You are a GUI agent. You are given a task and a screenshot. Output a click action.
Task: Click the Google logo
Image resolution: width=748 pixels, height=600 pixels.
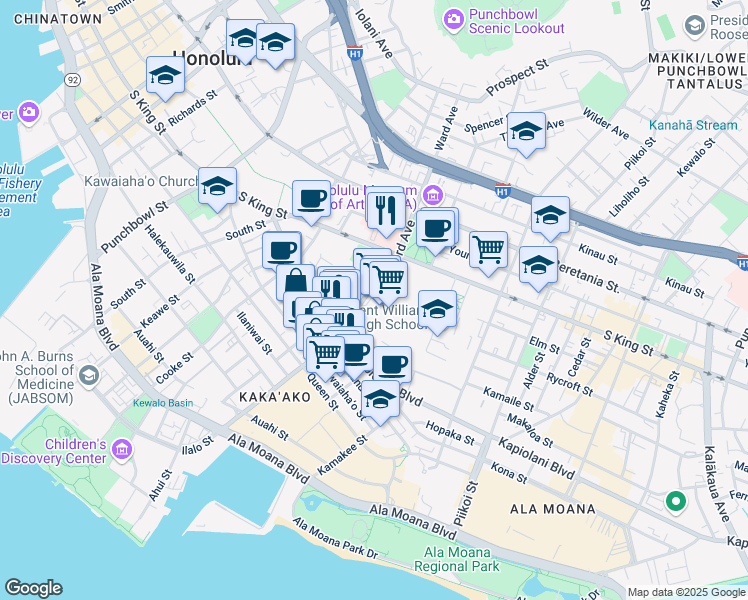[x=34, y=588]
